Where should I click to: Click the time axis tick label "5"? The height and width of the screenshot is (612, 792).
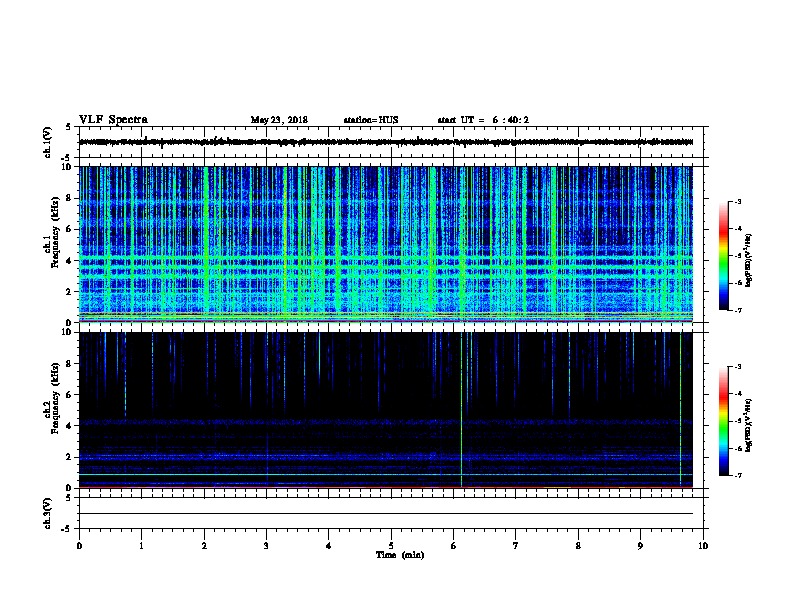tap(391, 546)
